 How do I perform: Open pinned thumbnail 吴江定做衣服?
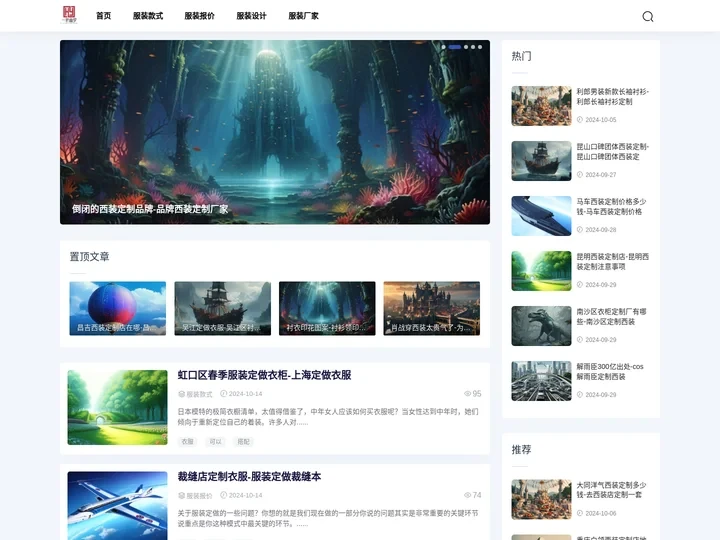pyautogui.click(x=223, y=308)
